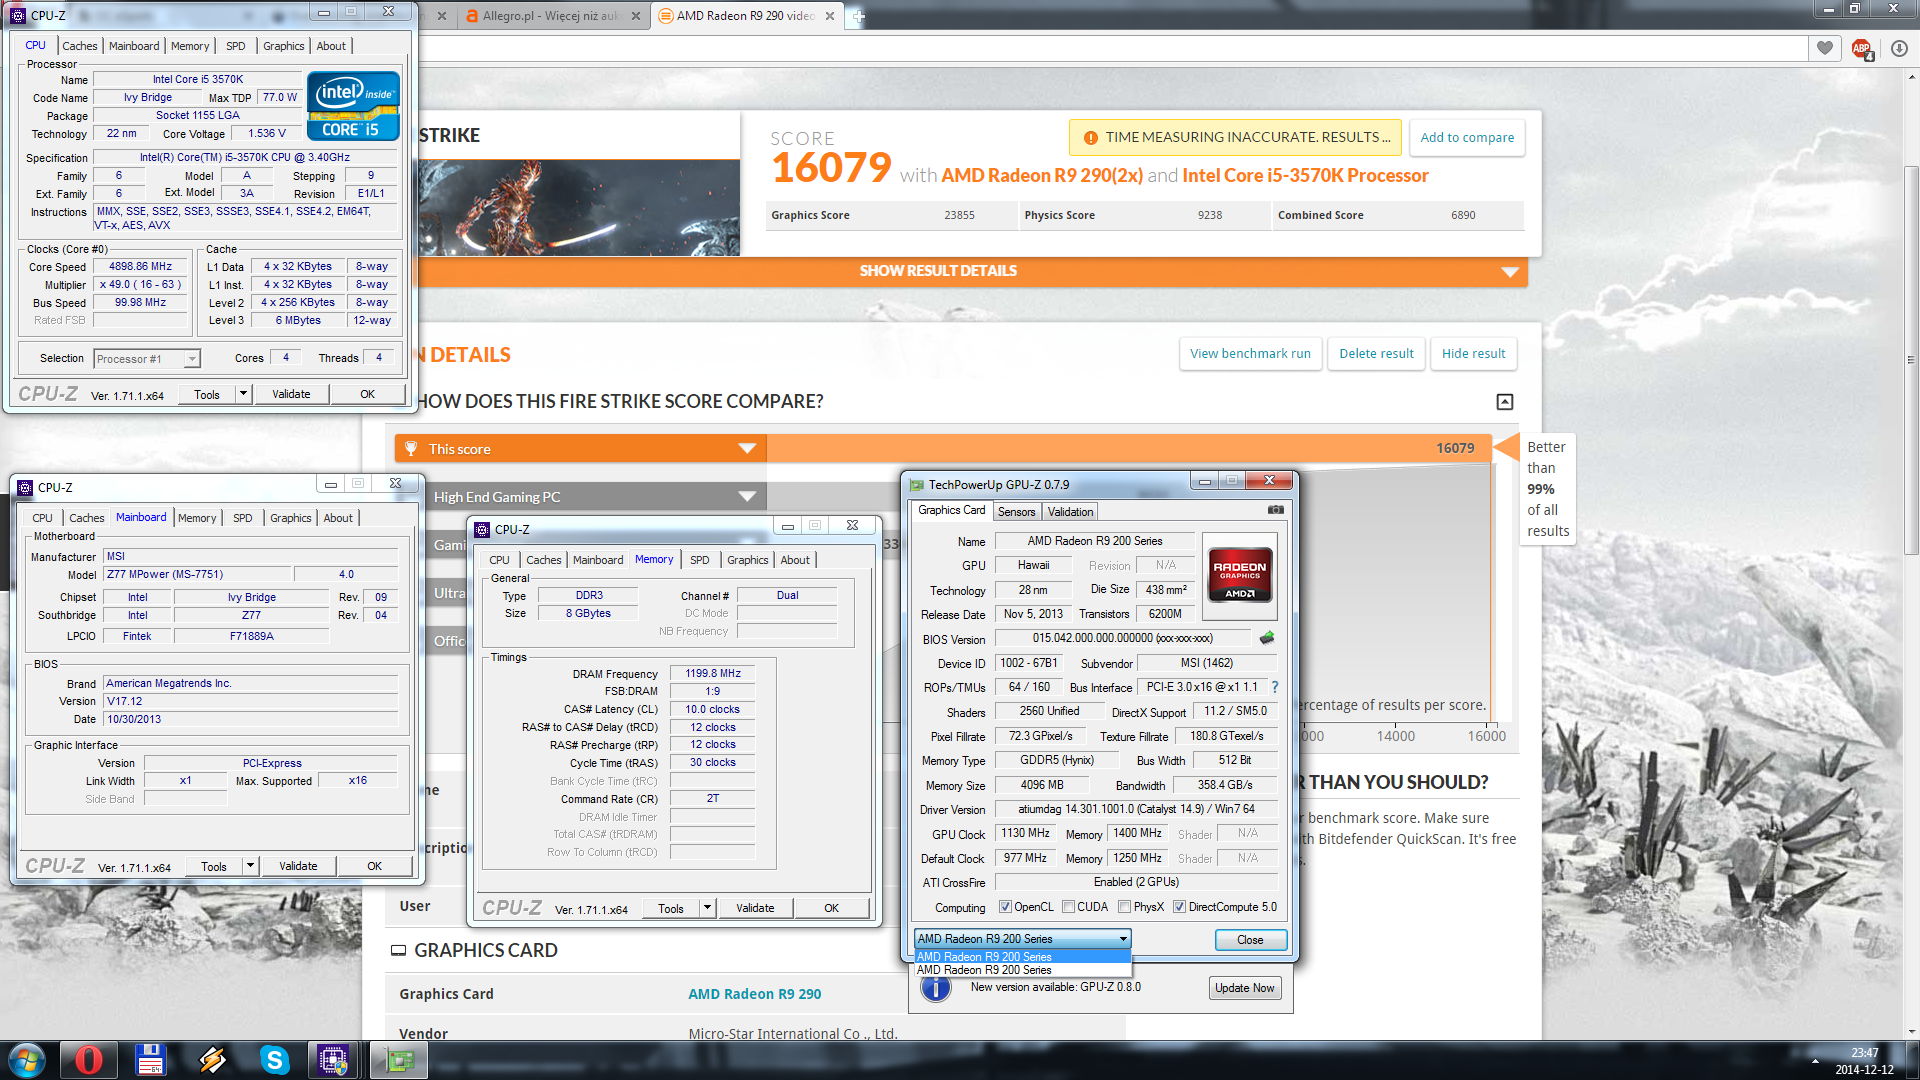Click View benchmark run
Viewport: 1920px width, 1080px height.
(x=1250, y=354)
